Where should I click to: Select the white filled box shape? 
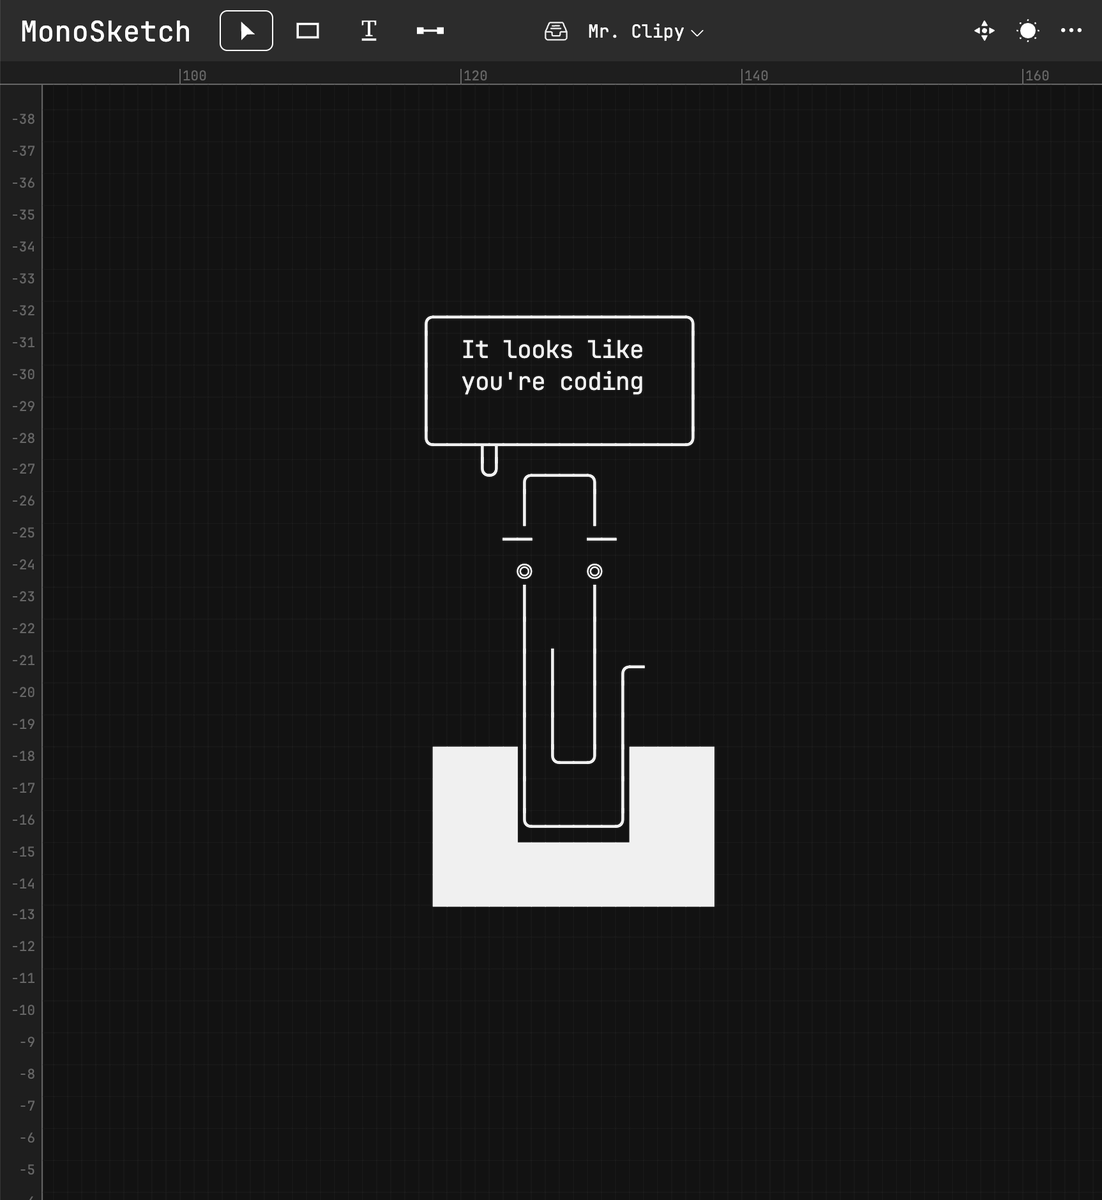tap(573, 875)
